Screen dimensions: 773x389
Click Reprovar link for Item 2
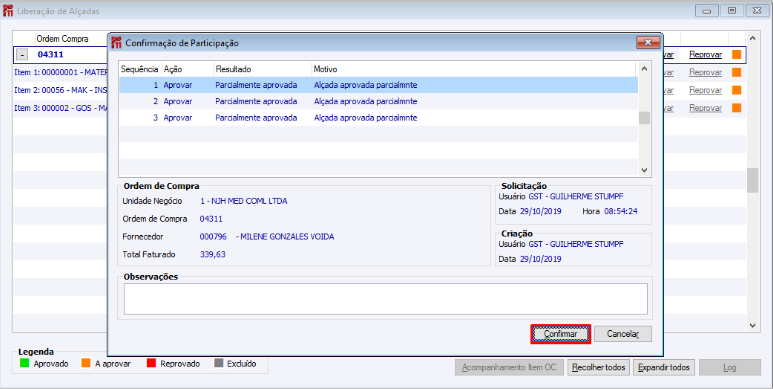tap(705, 90)
